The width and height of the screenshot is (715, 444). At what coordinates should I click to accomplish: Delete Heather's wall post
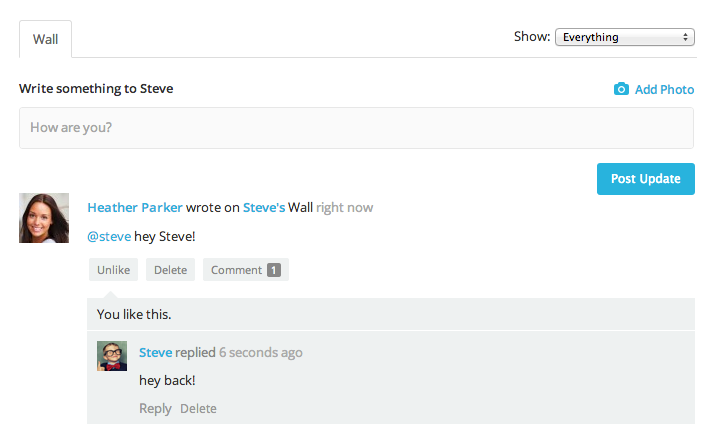[x=170, y=270]
